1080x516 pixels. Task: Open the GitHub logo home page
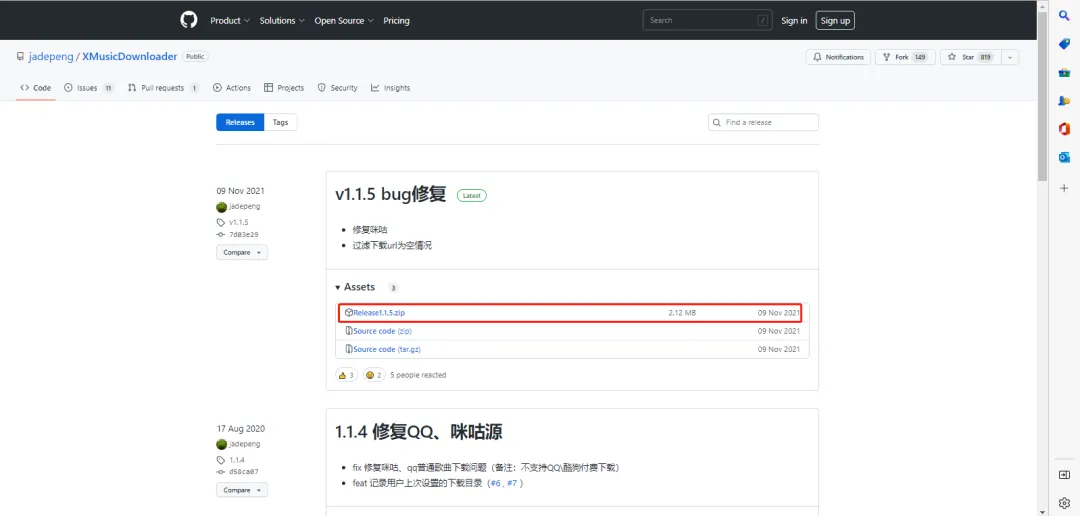coord(189,20)
